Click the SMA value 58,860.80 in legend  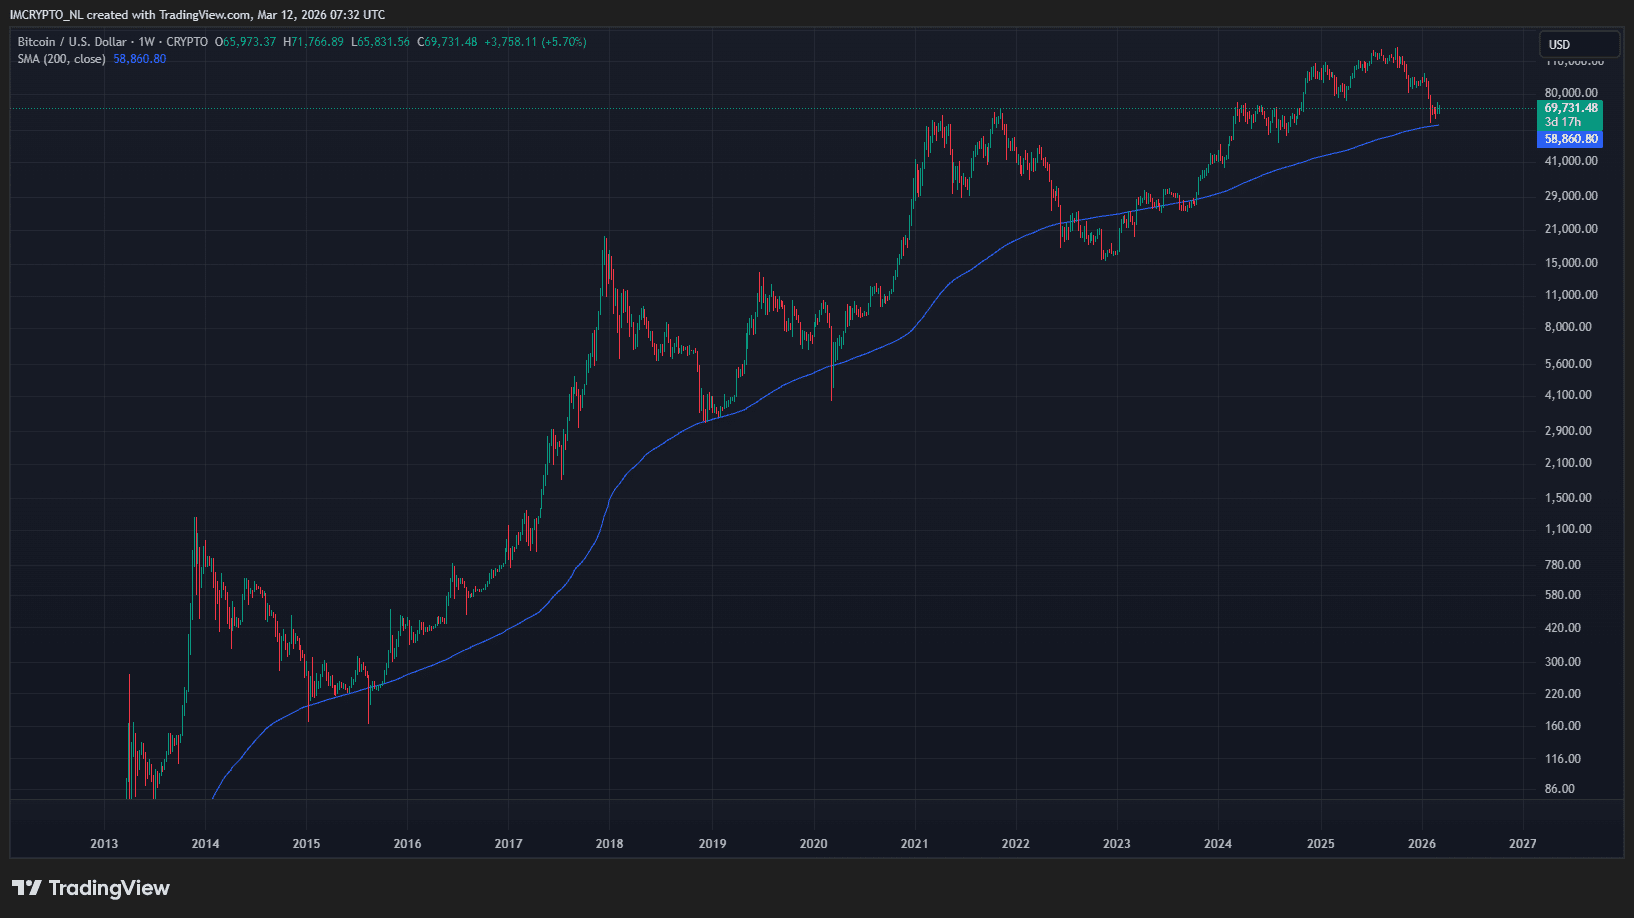click(x=140, y=59)
